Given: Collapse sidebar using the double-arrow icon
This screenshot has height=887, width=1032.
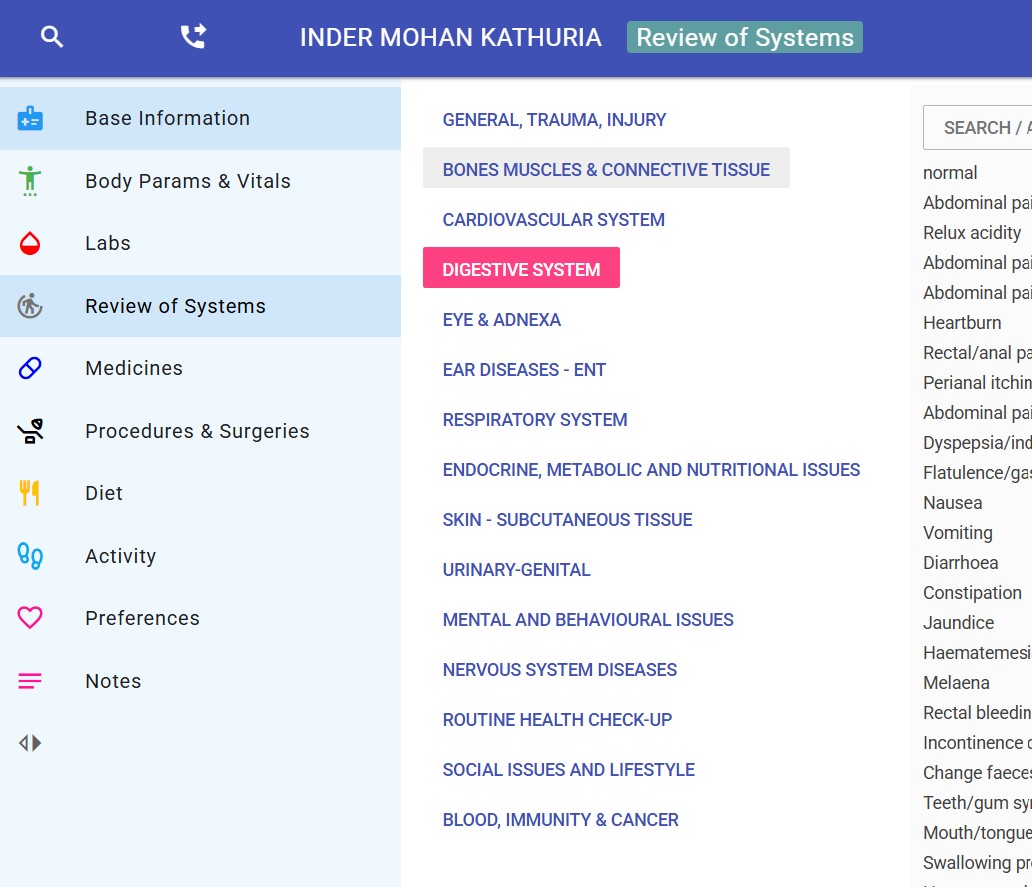Looking at the screenshot, I should tap(30, 743).
